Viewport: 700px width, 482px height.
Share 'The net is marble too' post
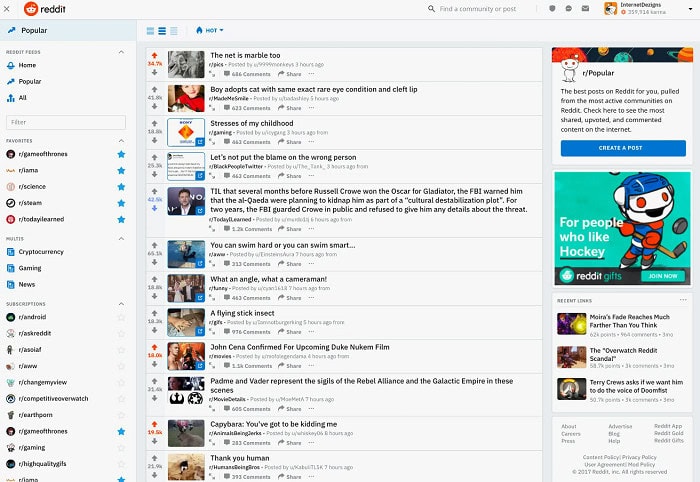(289, 74)
